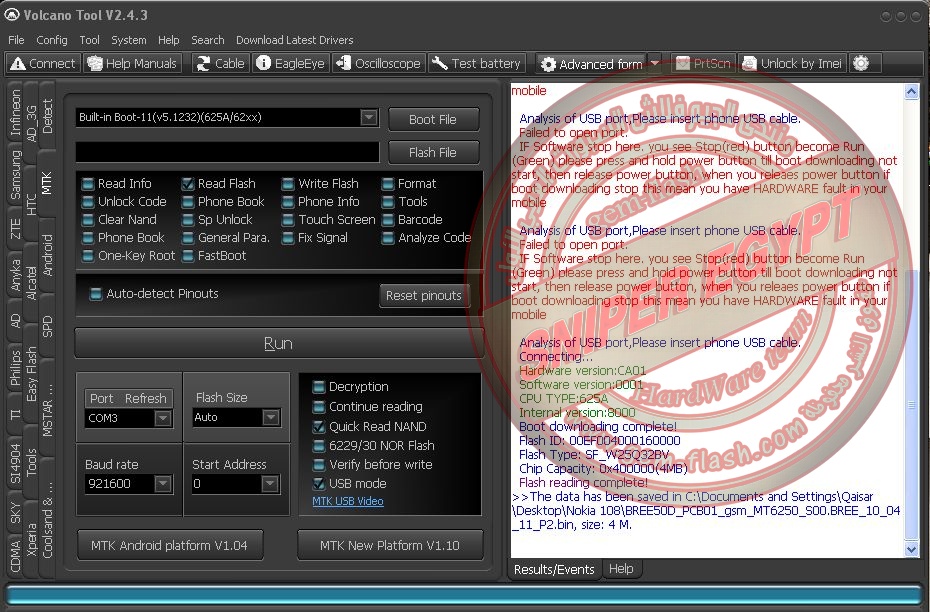Viewport: 930px width, 612px height.
Task: Switch to the Infineon side tab
Action: pyautogui.click(x=15, y=113)
